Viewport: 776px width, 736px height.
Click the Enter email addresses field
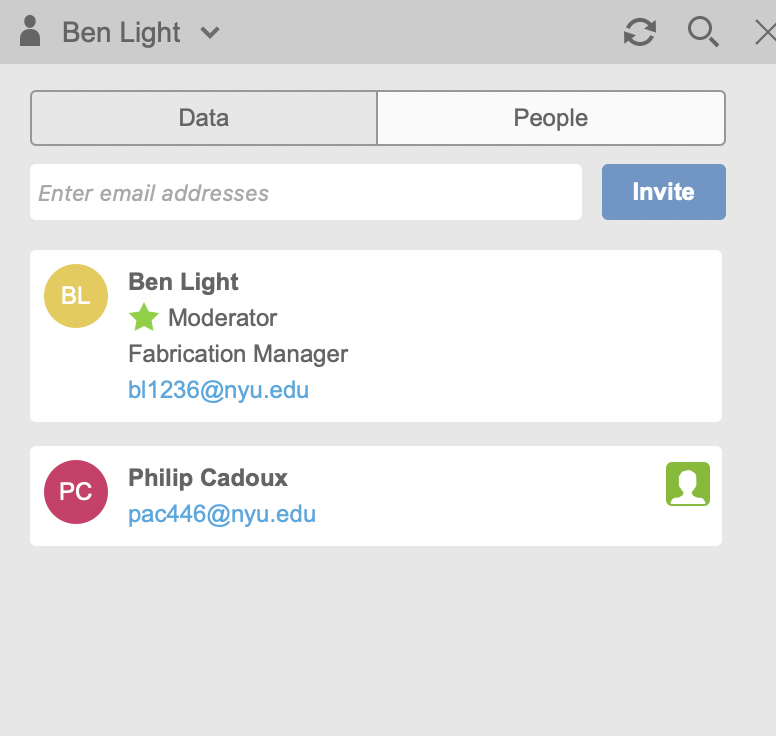pyautogui.click(x=306, y=192)
